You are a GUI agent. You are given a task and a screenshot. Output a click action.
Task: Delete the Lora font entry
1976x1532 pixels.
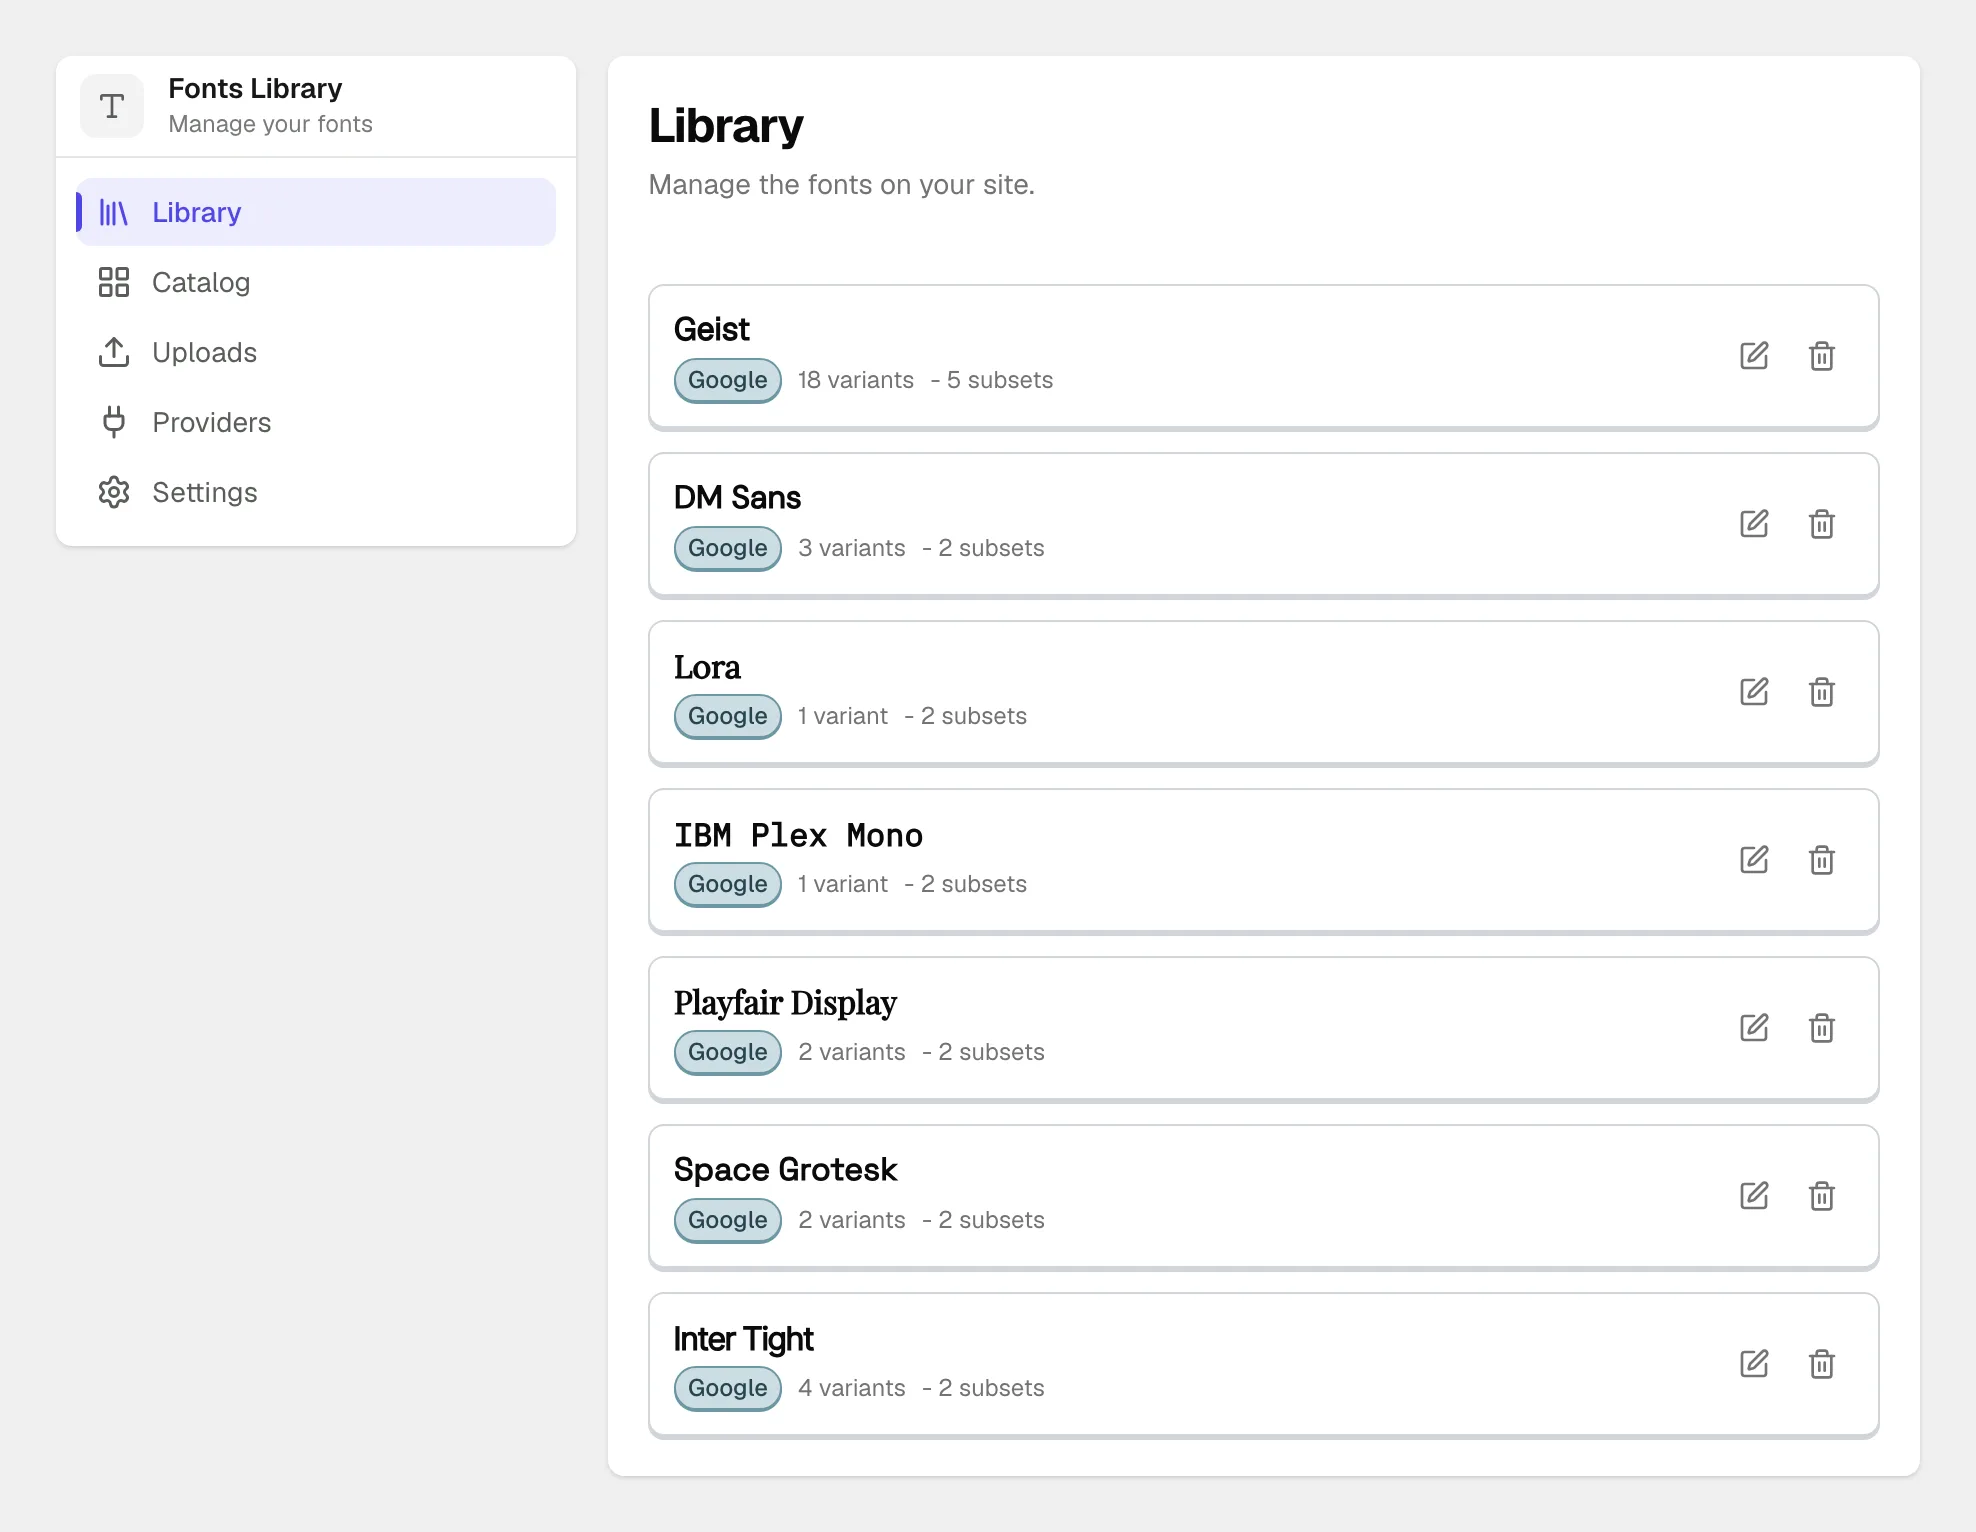tap(1822, 692)
